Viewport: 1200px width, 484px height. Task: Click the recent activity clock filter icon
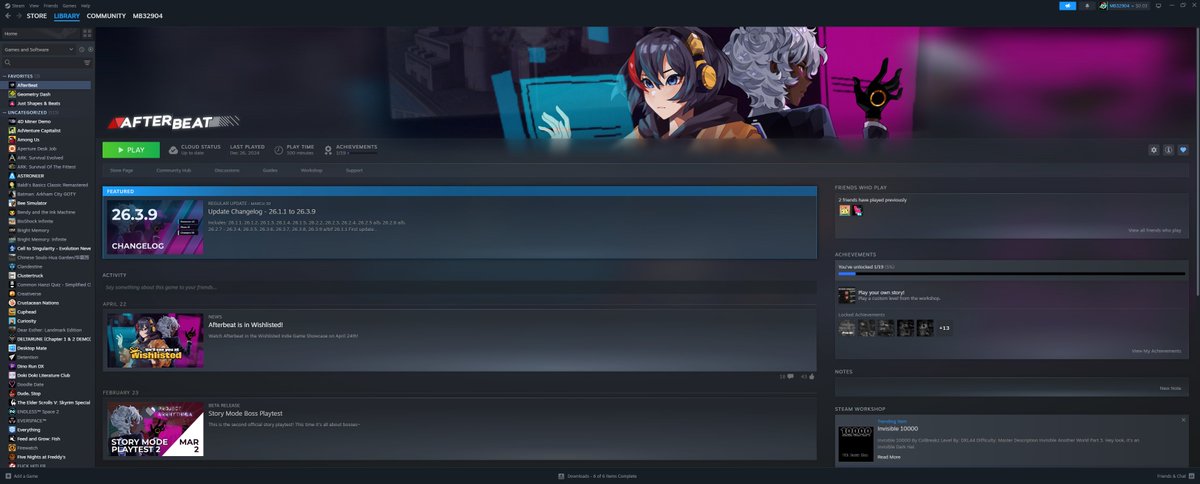83,49
